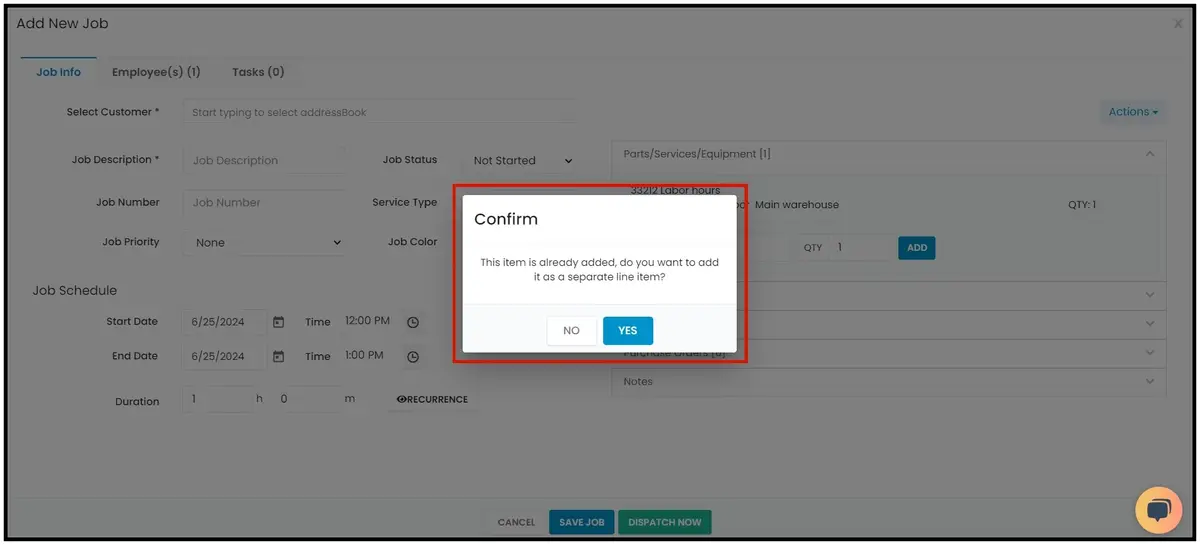Open the Start Date calendar icon
The height and width of the screenshot is (545, 1200).
[279, 322]
